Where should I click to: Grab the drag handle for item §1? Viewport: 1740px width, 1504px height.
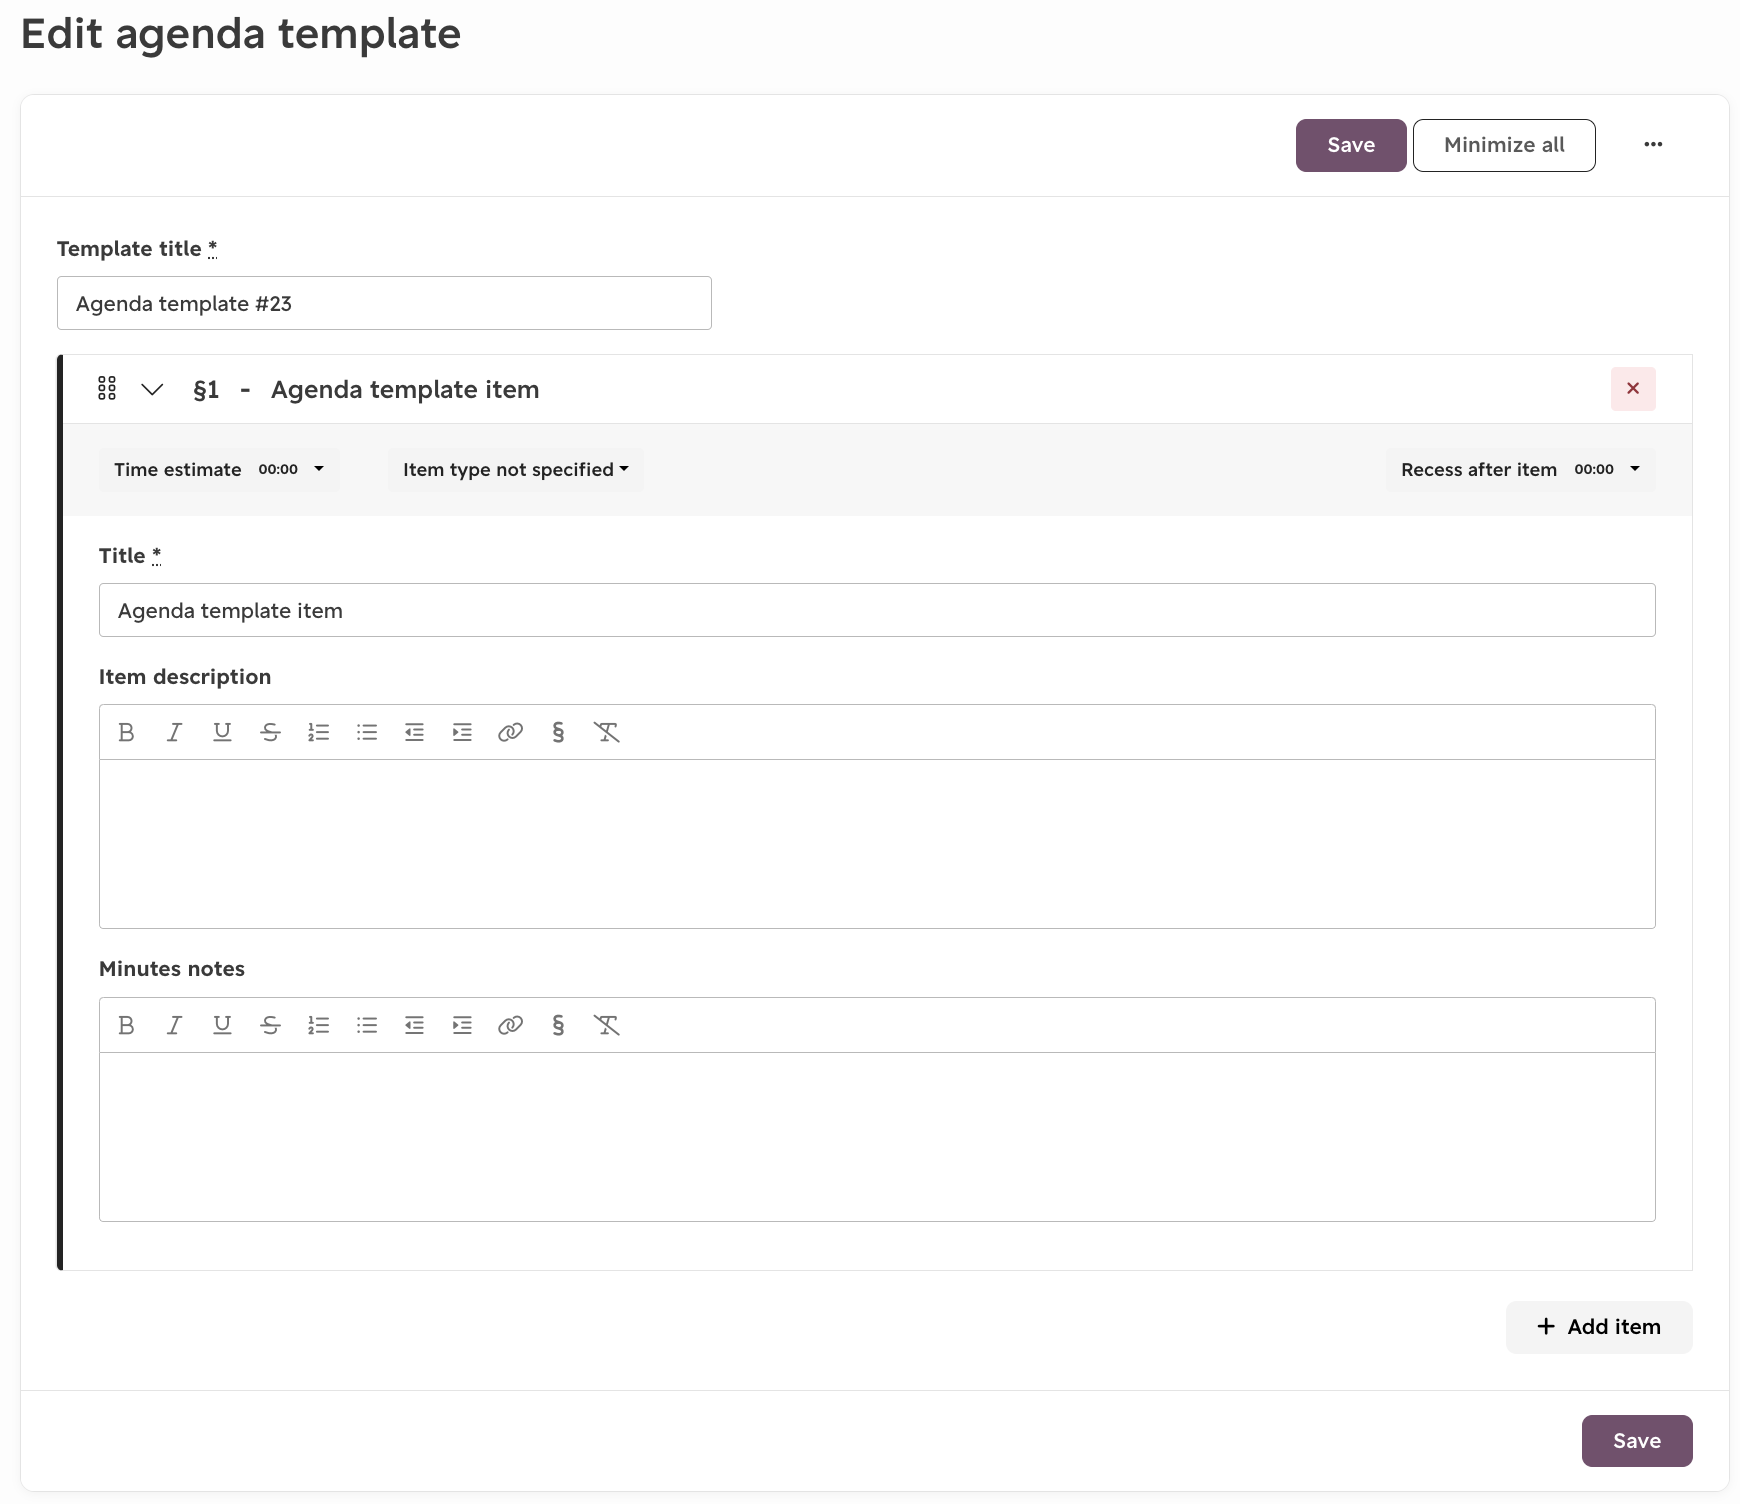click(107, 389)
